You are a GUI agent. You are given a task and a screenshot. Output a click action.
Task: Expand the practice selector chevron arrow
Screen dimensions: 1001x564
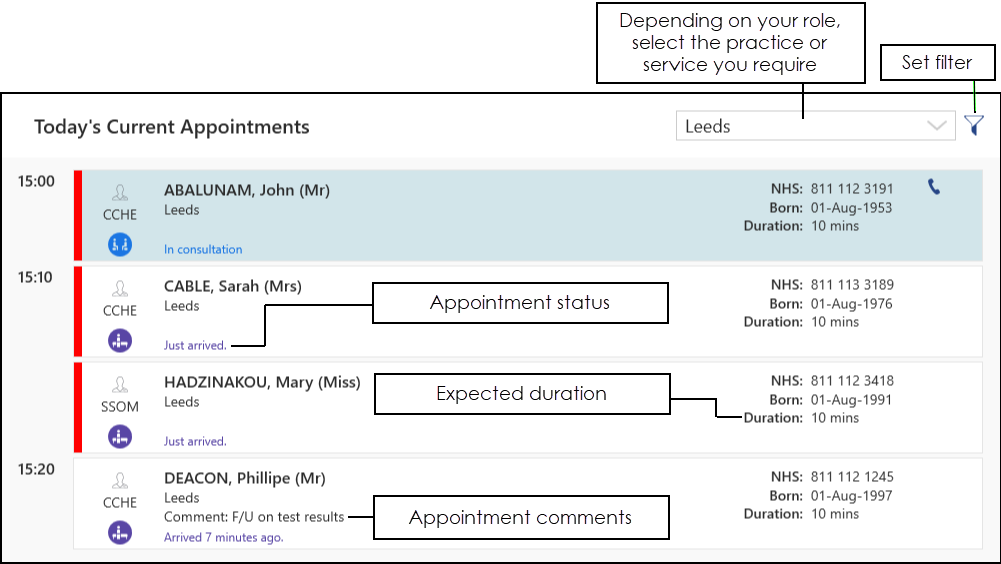(x=937, y=126)
